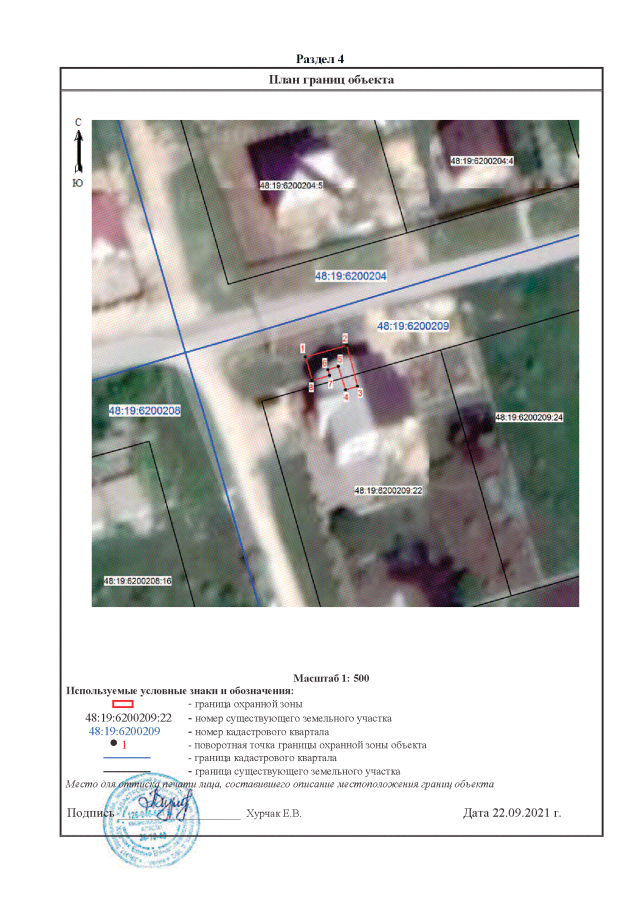Click parcel label 48:19:6200209:24
Screen dimensions: 640x905
pyautogui.click(x=529, y=416)
